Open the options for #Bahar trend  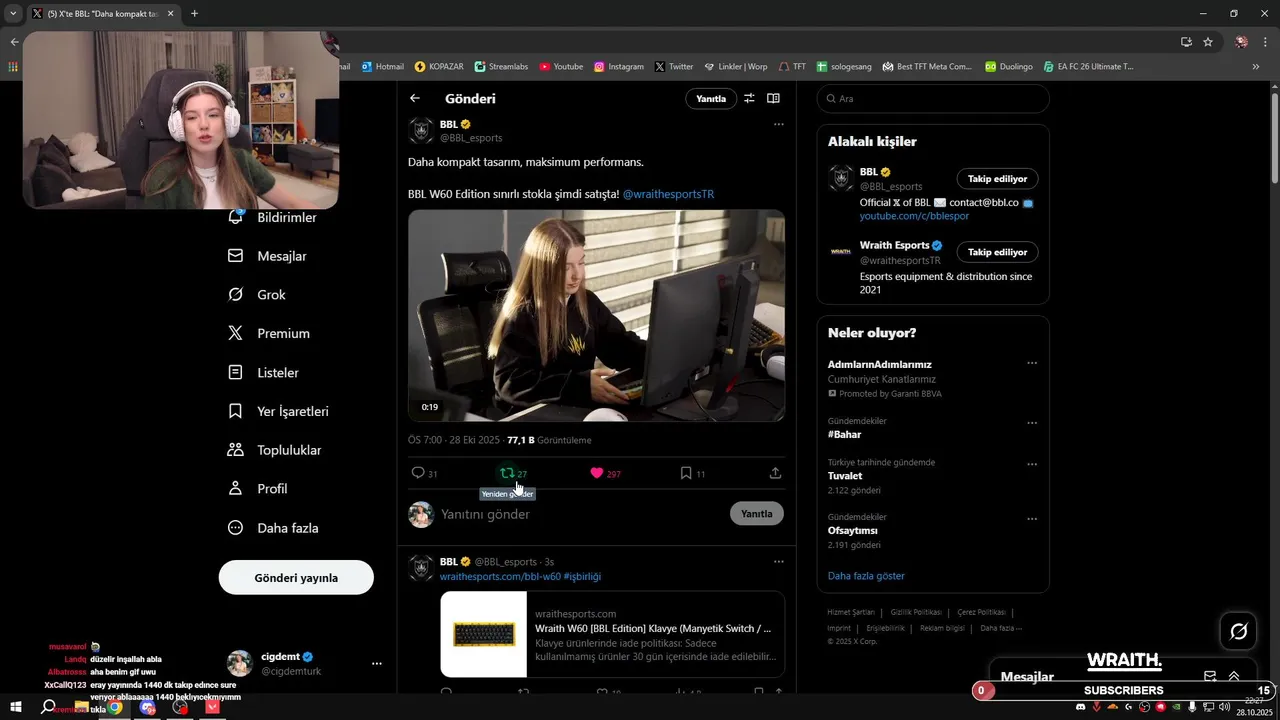[1032, 423]
